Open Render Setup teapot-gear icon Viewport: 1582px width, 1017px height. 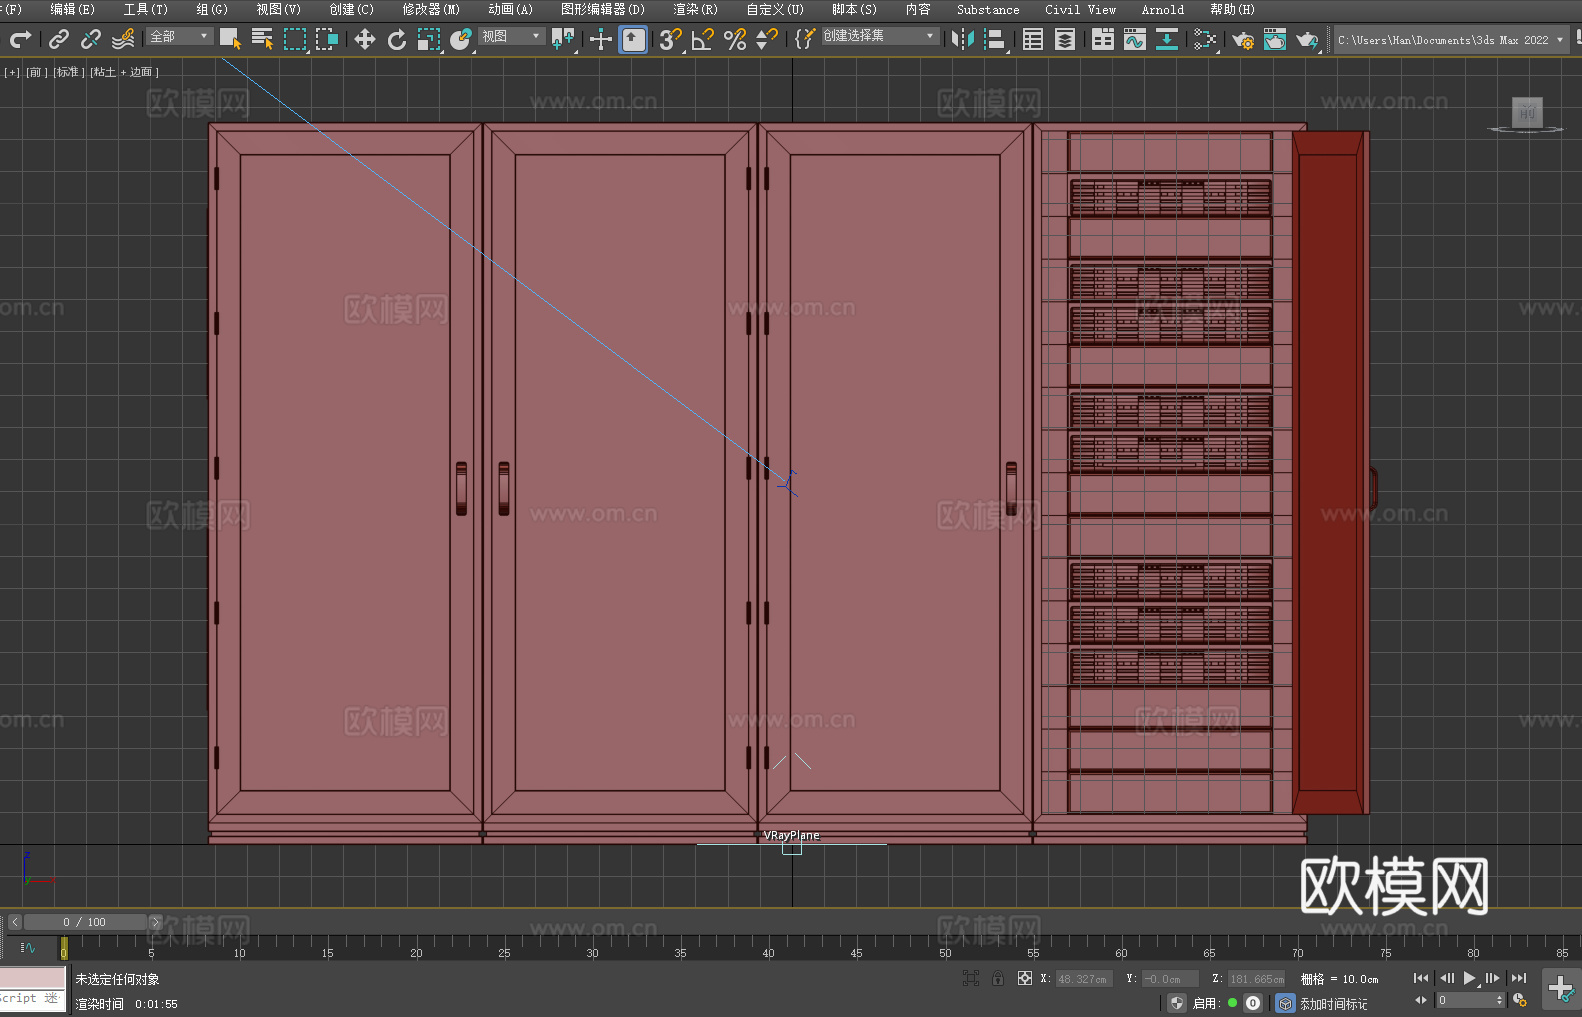tap(1243, 39)
